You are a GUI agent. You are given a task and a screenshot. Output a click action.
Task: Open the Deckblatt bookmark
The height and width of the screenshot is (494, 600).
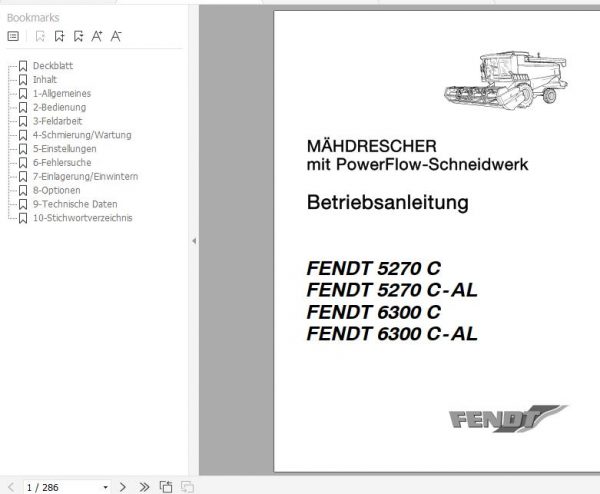coord(53,66)
